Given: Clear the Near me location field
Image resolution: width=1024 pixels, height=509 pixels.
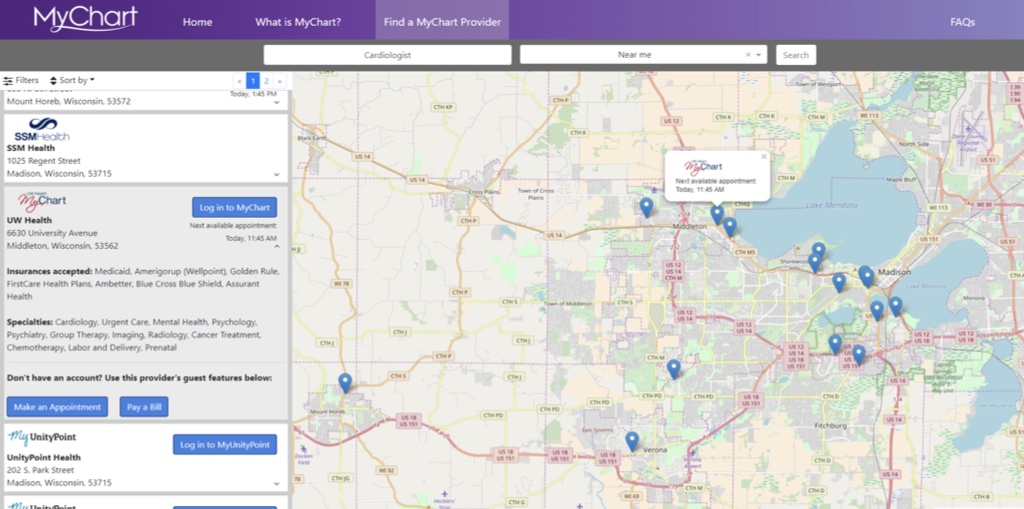Looking at the screenshot, I should (x=748, y=55).
